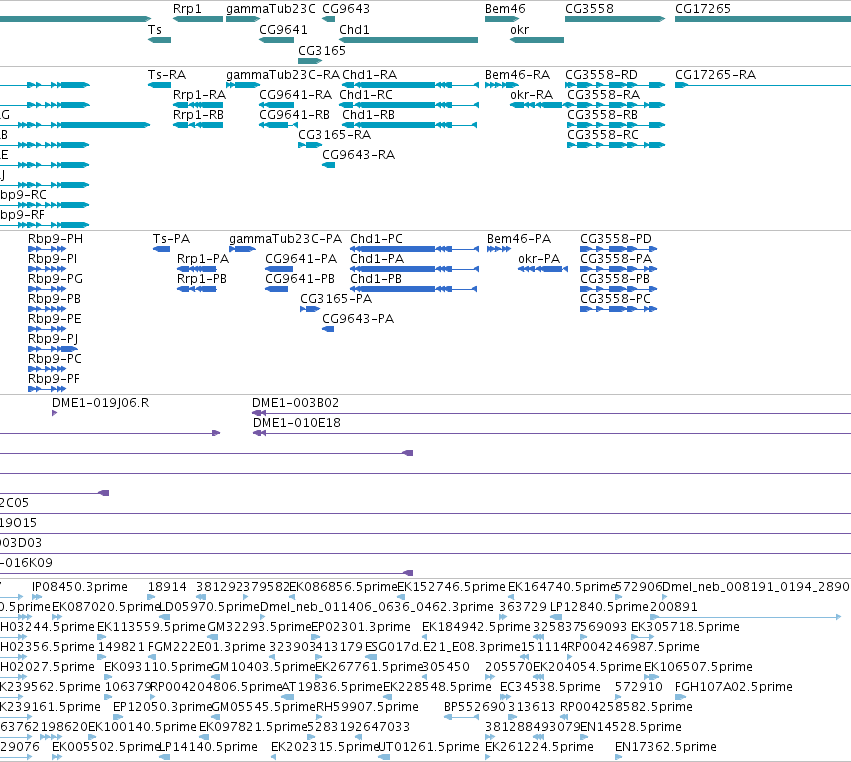Click the Rbp9-PG protein
This screenshot has width=851, height=762.
click(47, 289)
